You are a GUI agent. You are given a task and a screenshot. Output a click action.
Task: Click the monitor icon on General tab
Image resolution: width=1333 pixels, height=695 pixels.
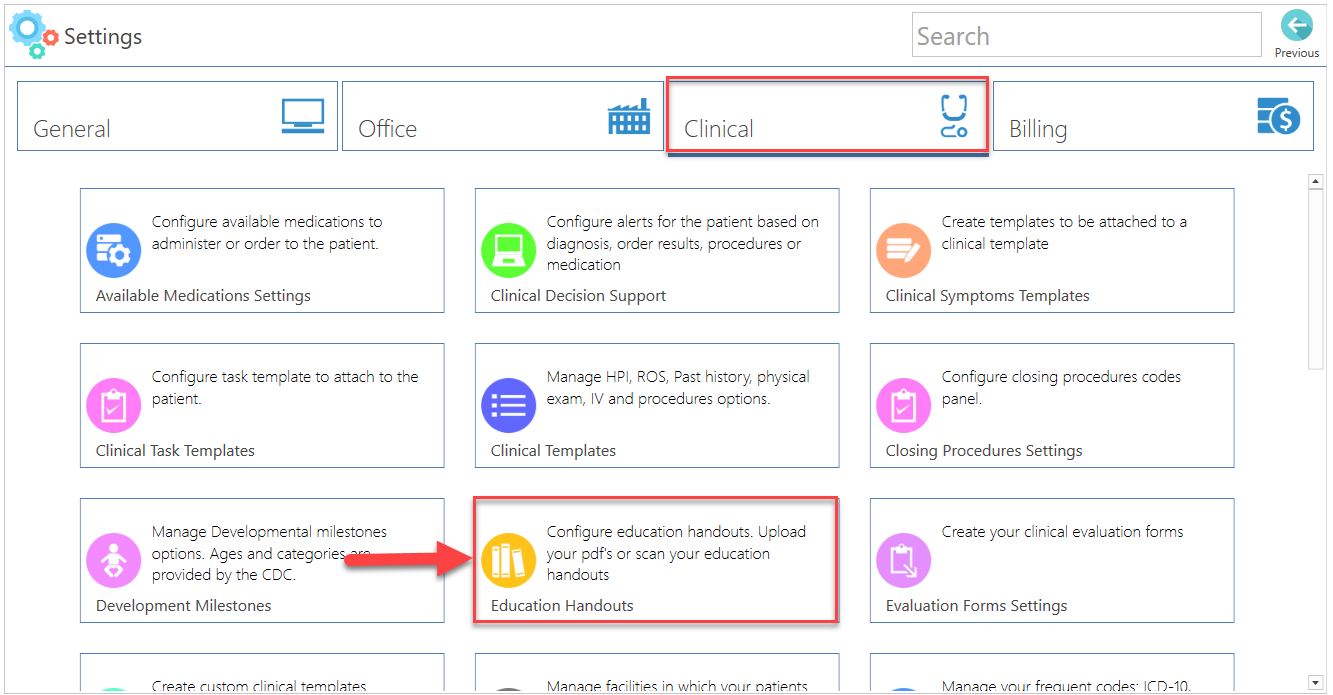[302, 116]
